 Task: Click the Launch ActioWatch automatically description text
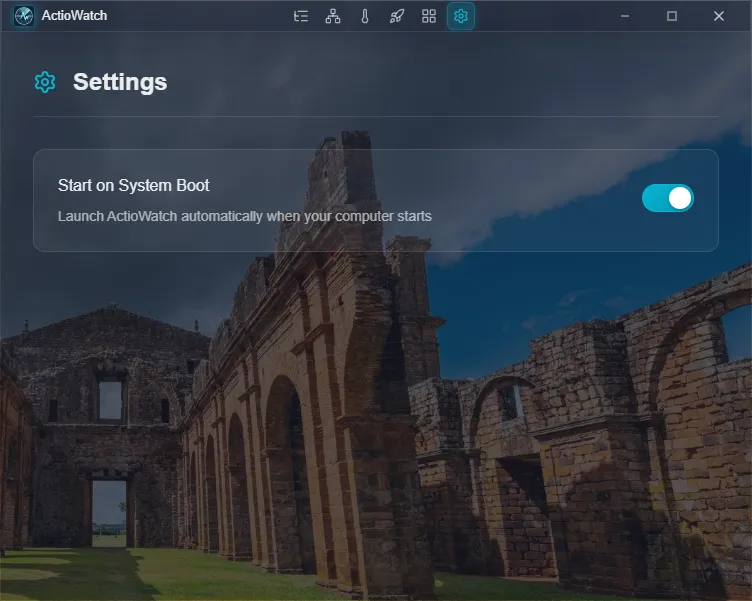(245, 216)
